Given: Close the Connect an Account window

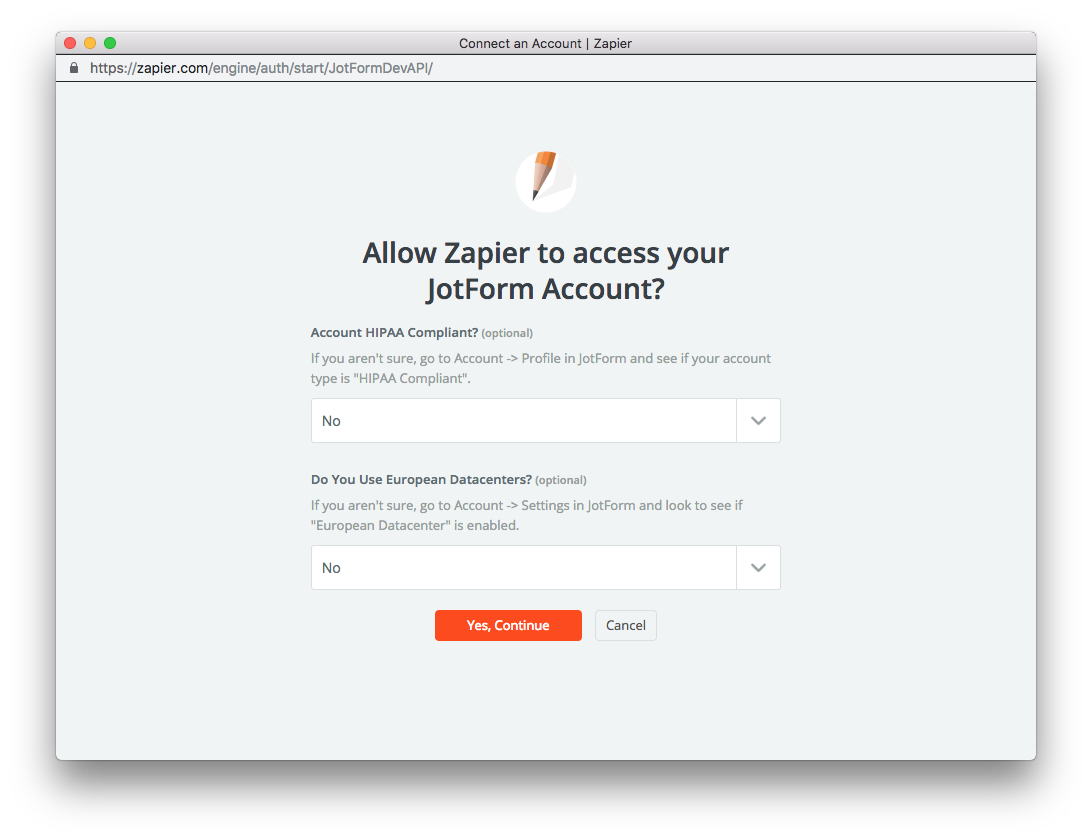Looking at the screenshot, I should tap(70, 43).
